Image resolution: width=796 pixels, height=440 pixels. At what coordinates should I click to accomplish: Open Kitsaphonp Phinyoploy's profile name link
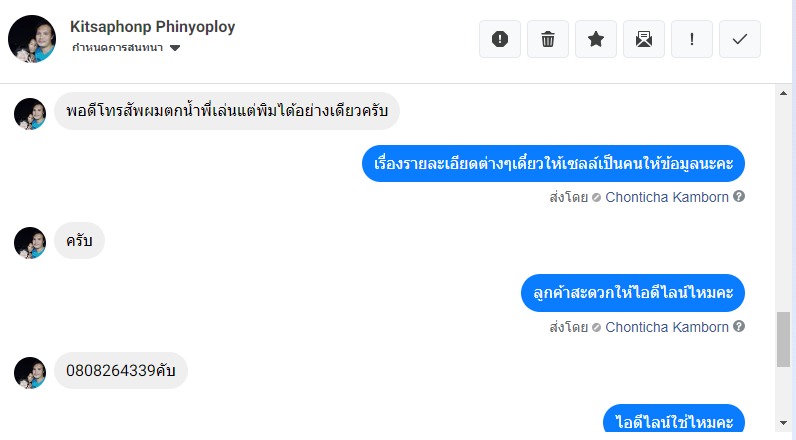pyautogui.click(x=153, y=27)
